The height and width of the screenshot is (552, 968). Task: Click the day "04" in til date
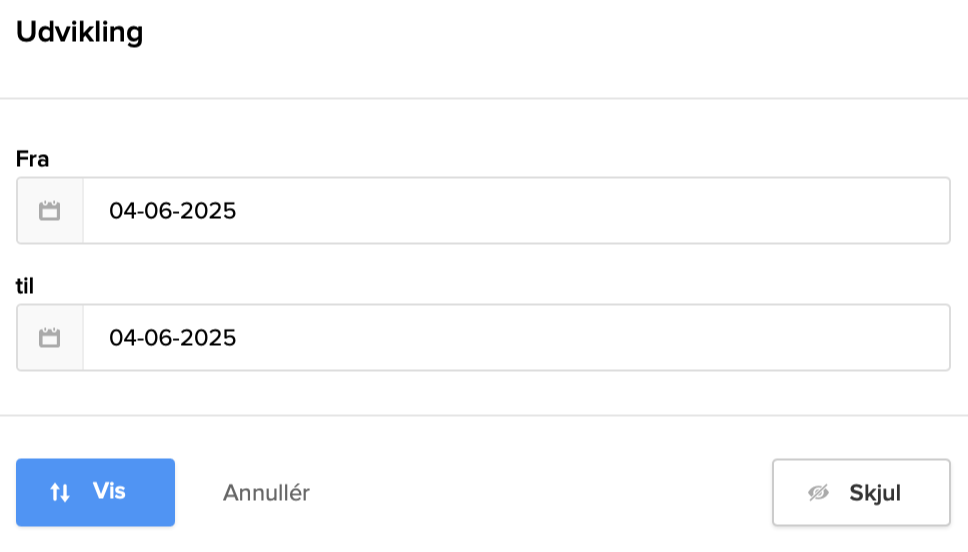[122, 338]
